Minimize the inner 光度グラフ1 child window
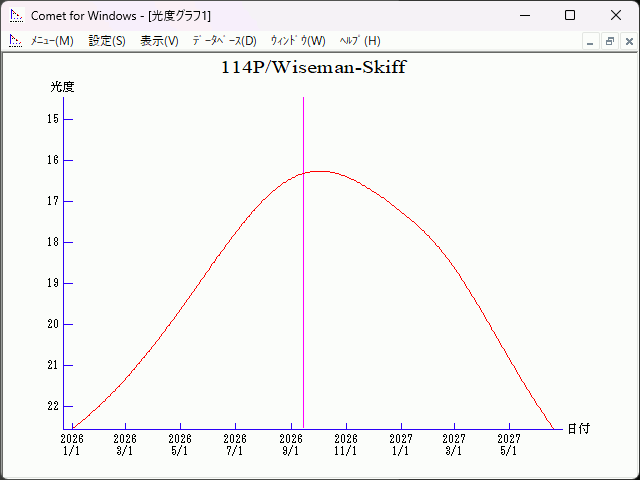The width and height of the screenshot is (640, 480). 590,41
